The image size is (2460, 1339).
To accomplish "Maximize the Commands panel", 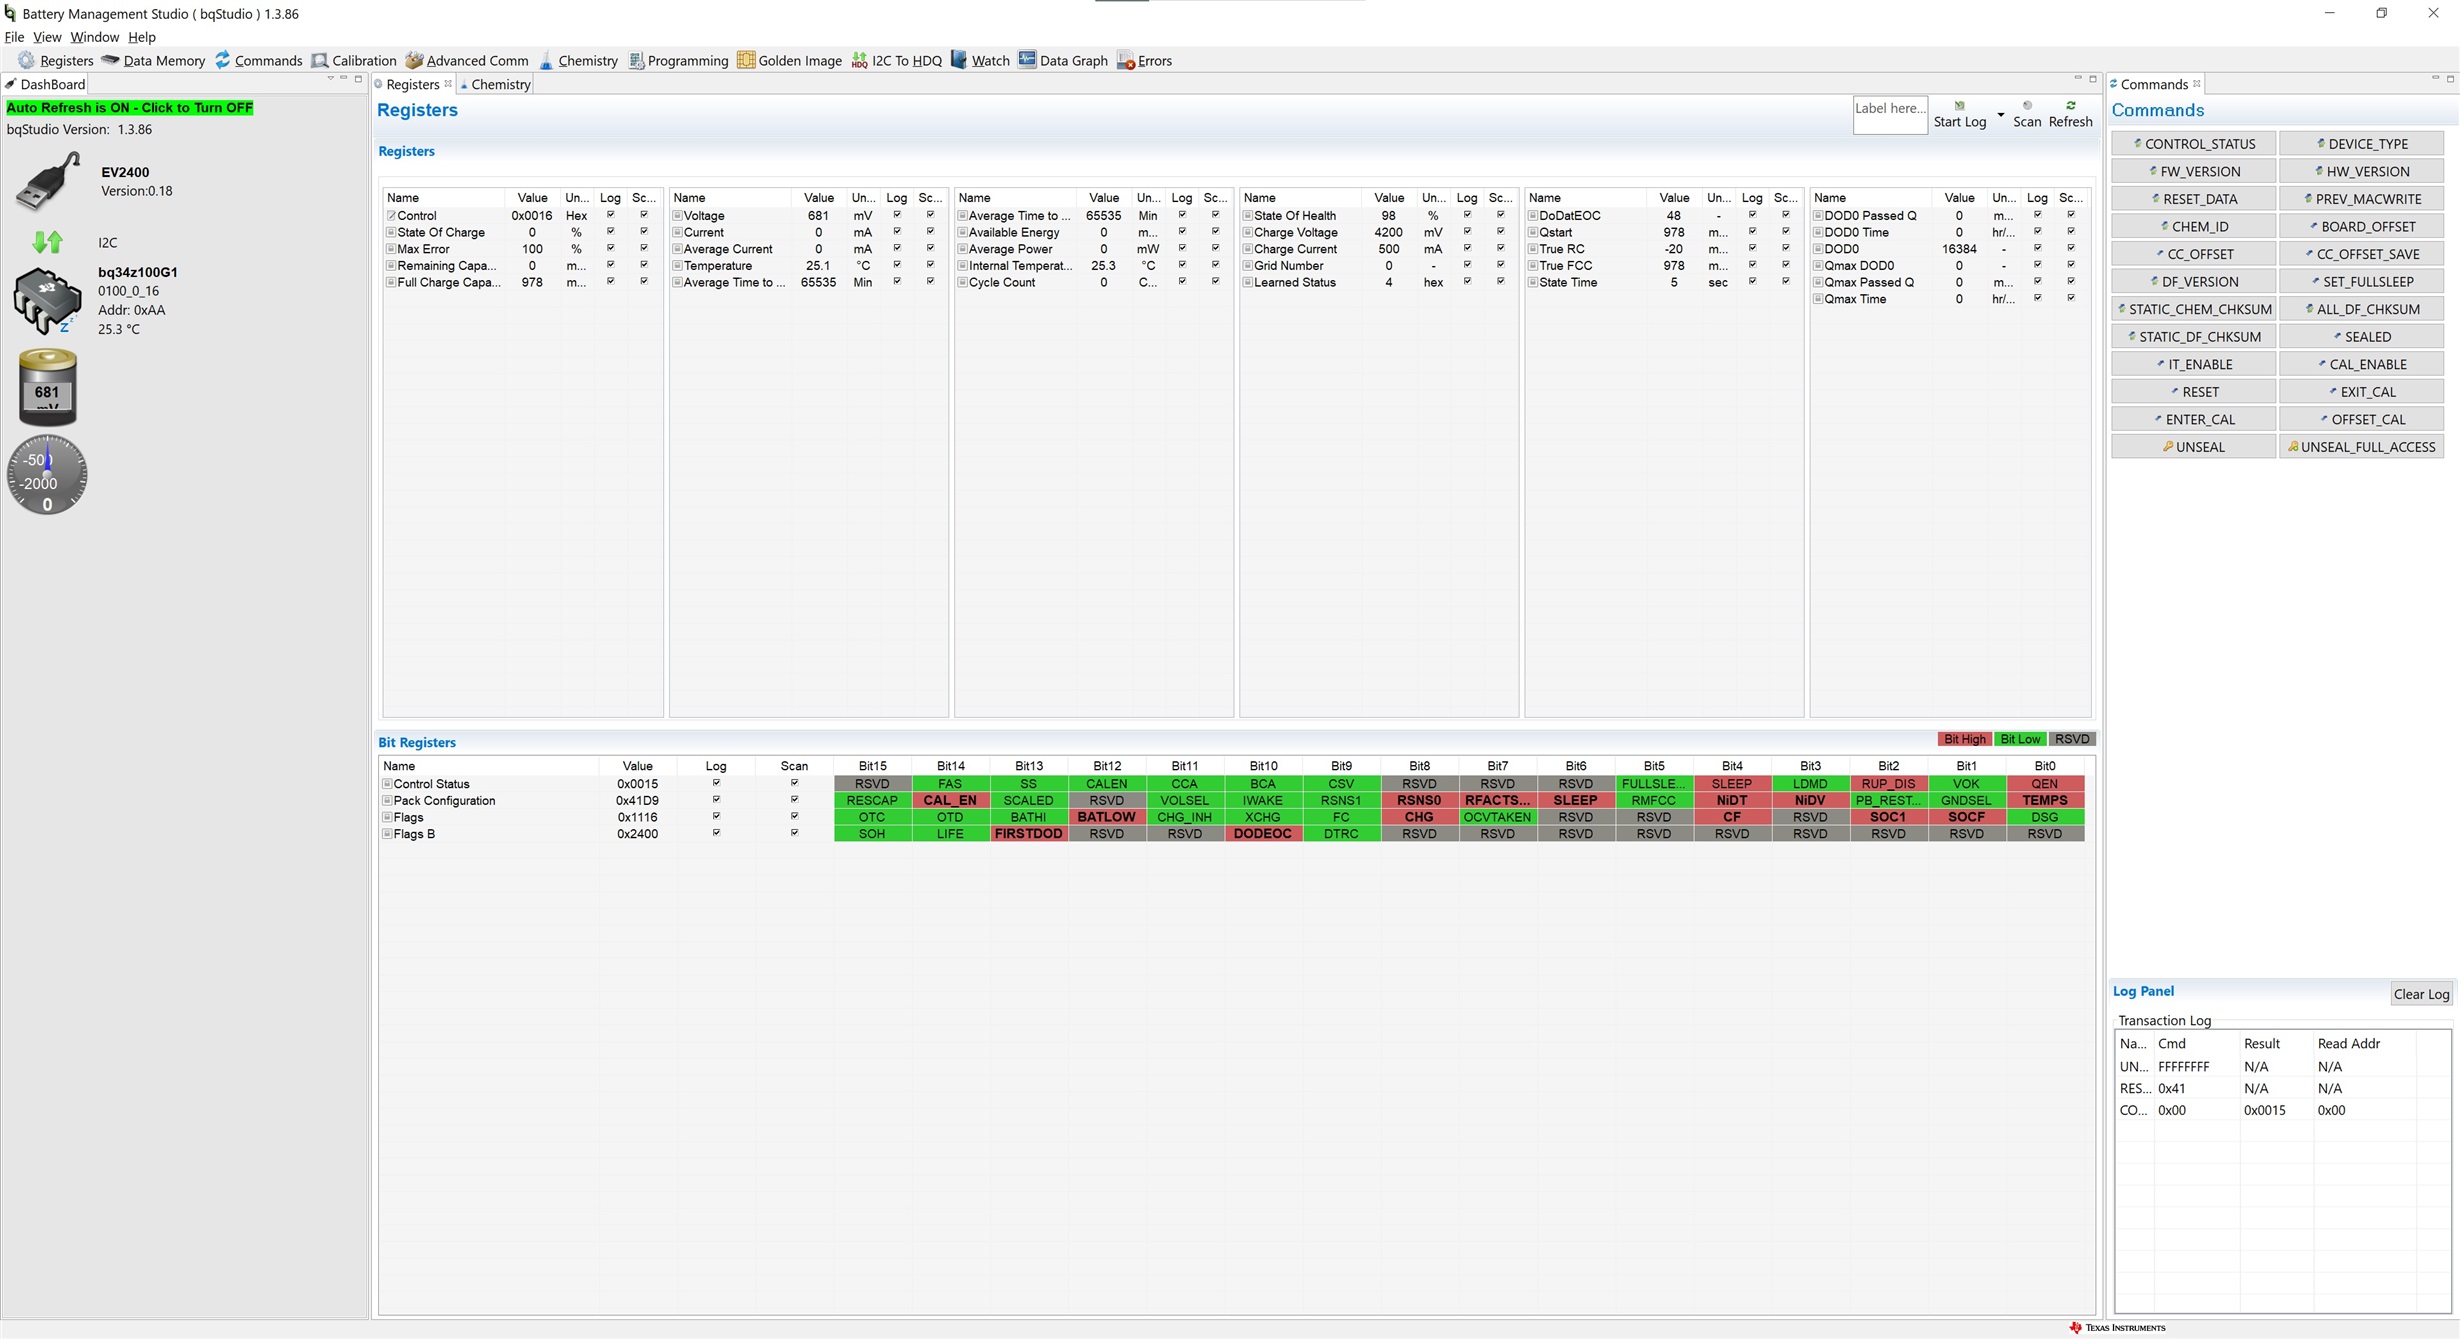I will [2450, 79].
